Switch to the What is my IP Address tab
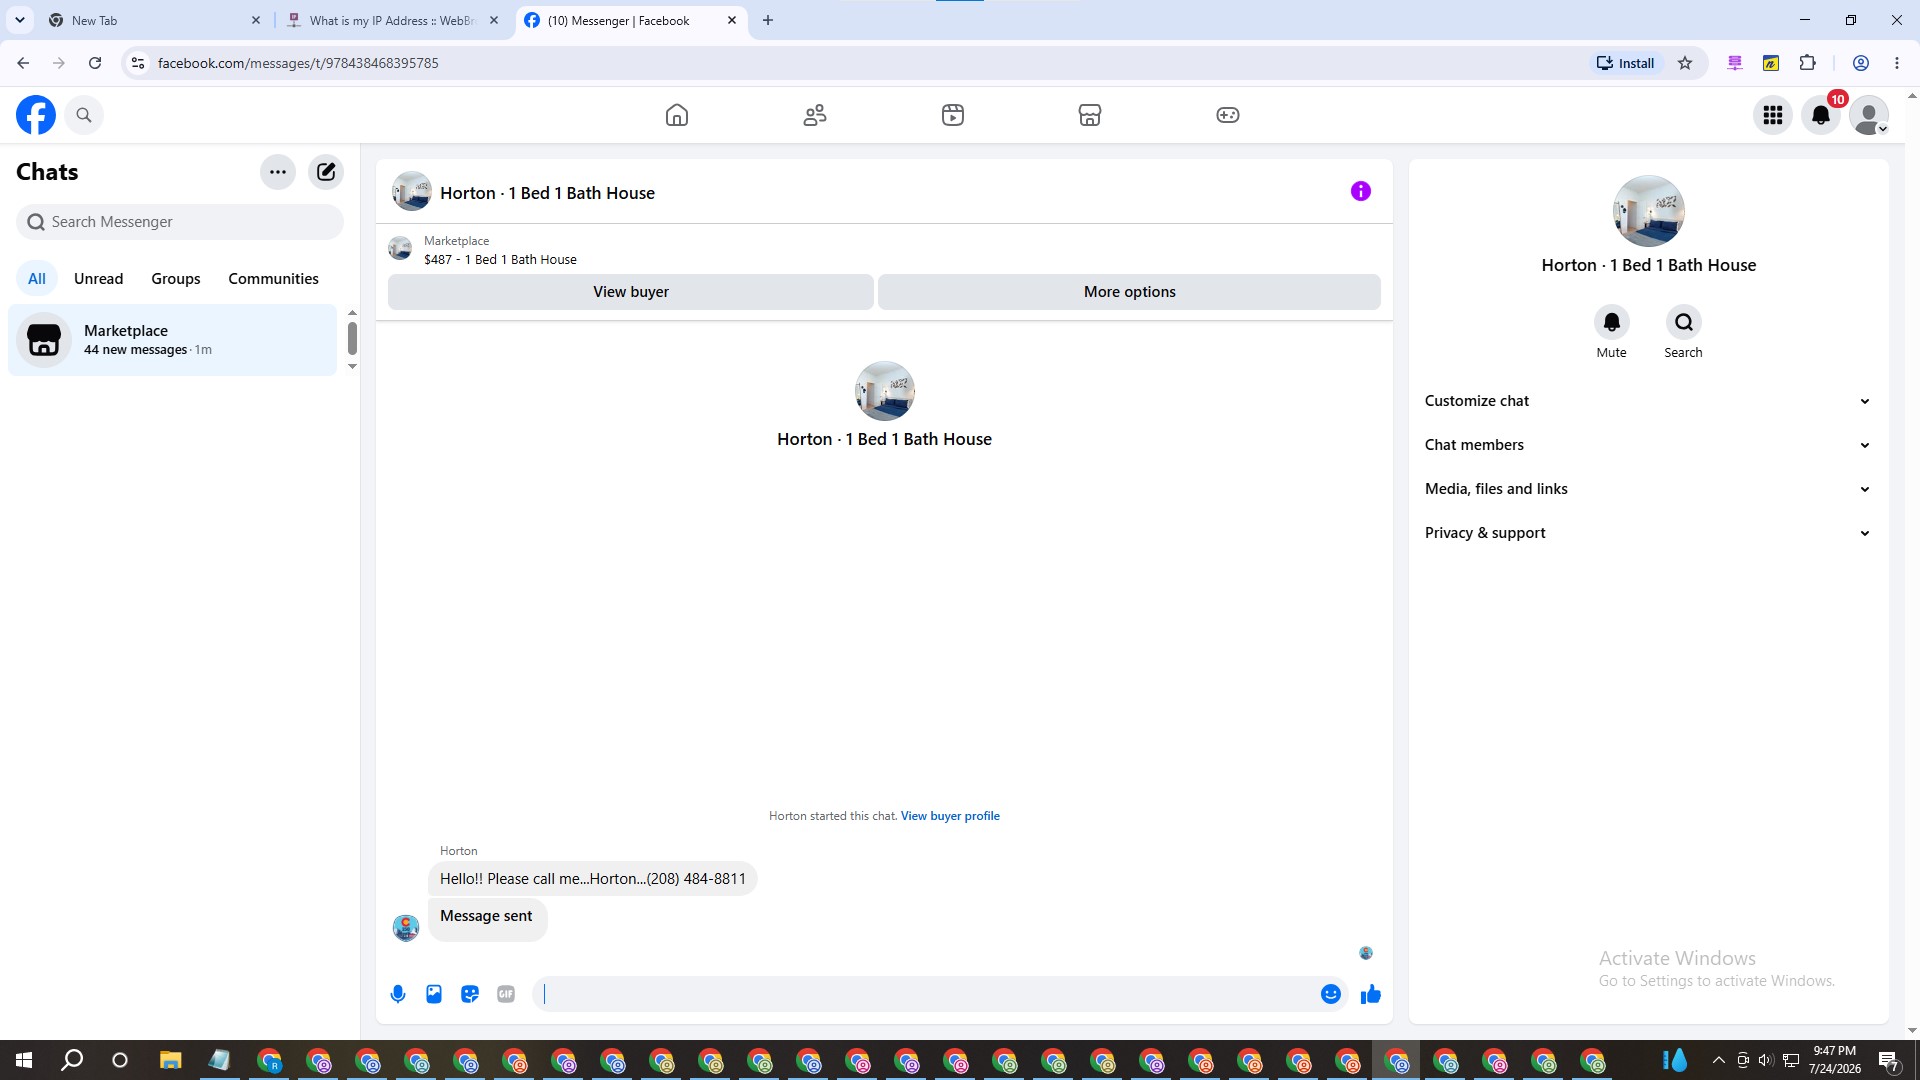Viewport: 1920px width, 1080px height. pos(392,20)
